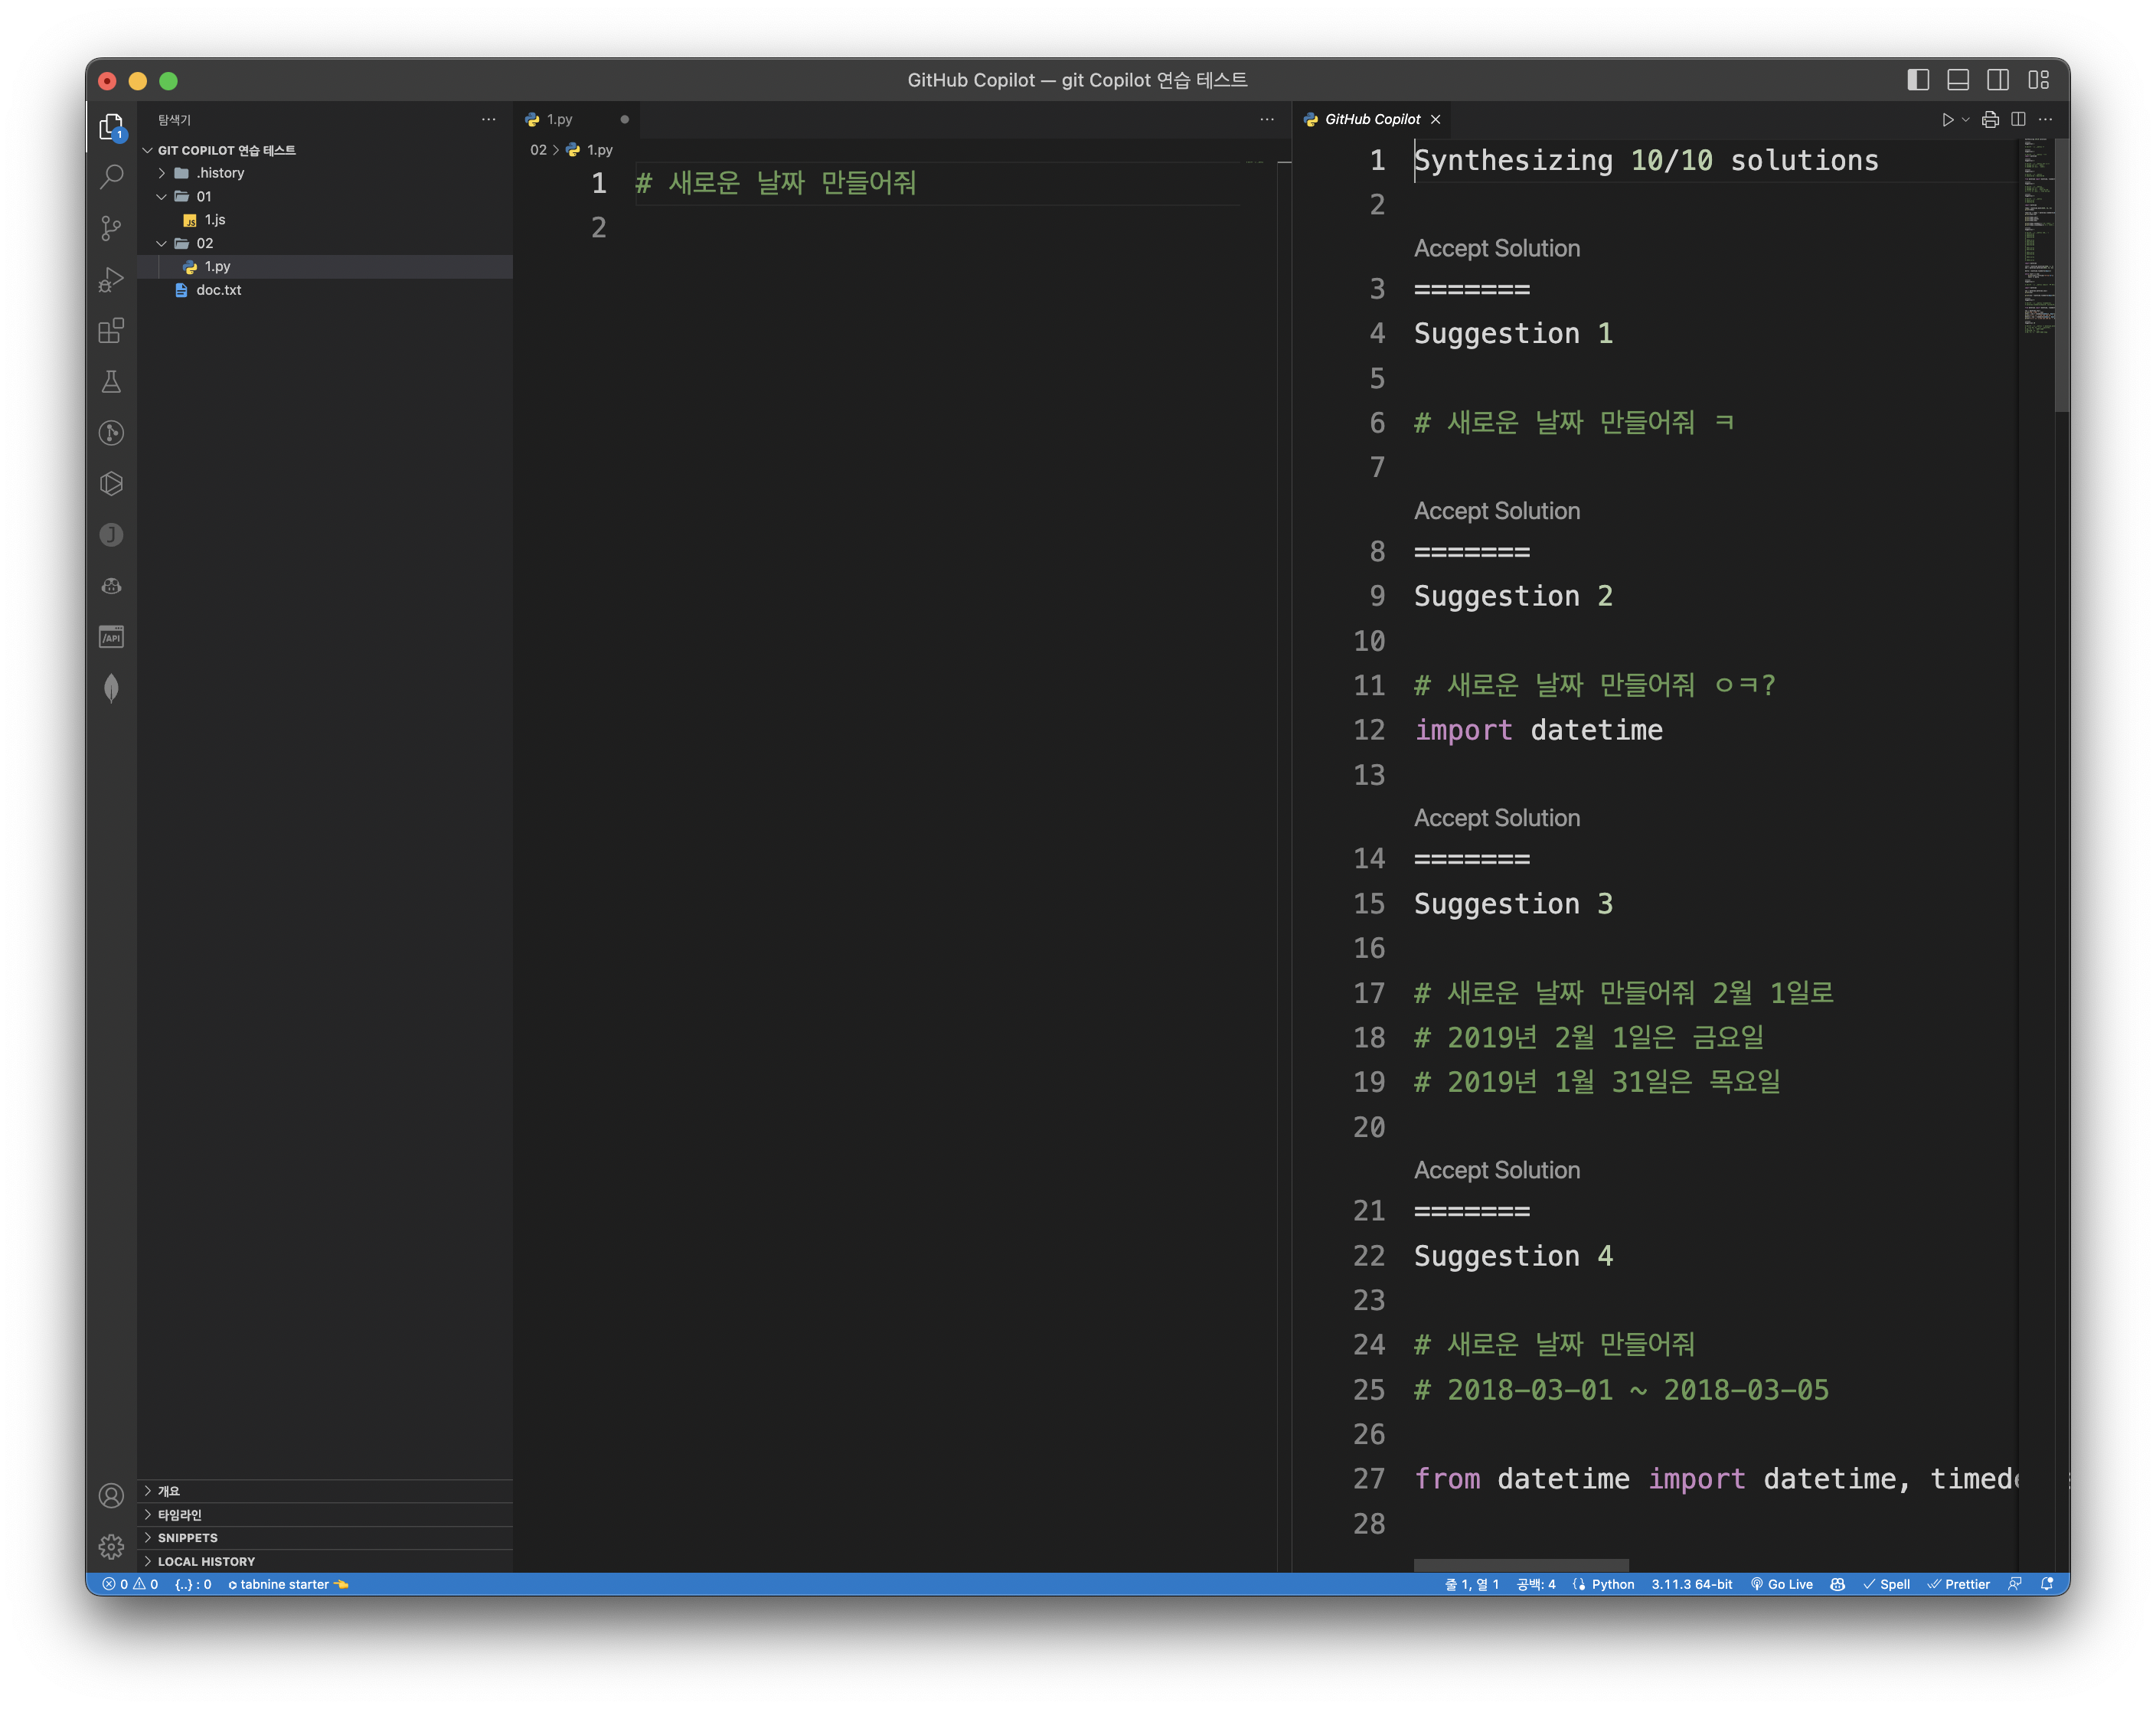The image size is (2156, 1709).
Task: Close the GitHub Copilot tab
Action: [1436, 119]
